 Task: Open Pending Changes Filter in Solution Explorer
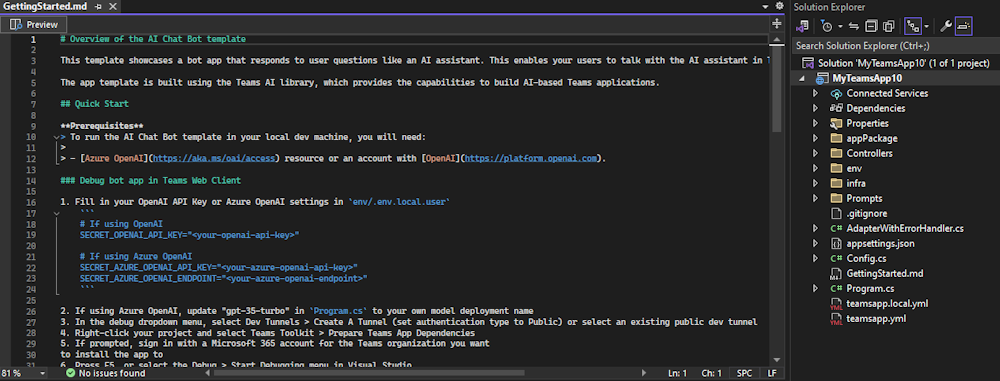coord(827,26)
